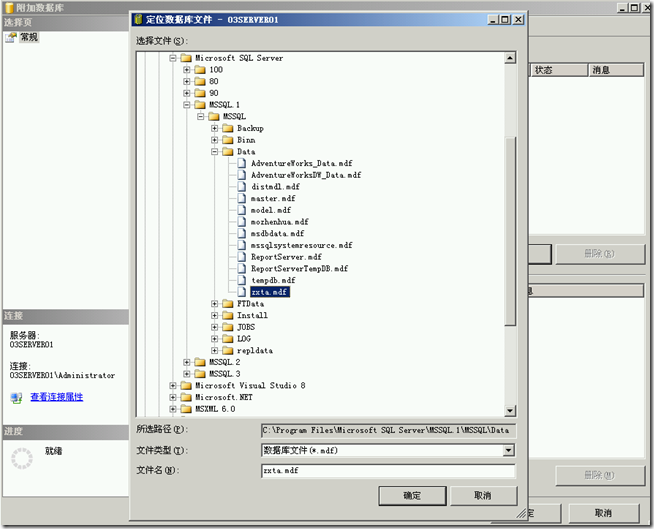
Task: Click the MSSQL.3 folder icon
Action: (200, 374)
